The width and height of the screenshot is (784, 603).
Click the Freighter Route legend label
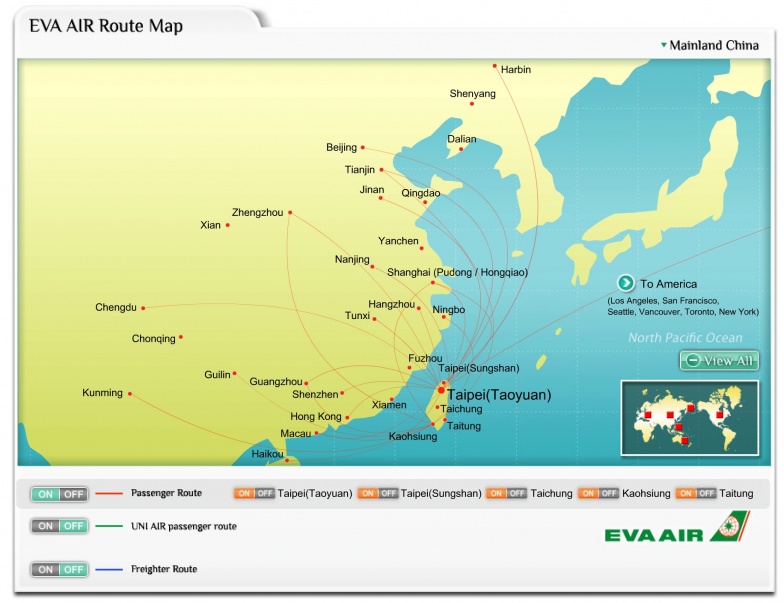(164, 569)
